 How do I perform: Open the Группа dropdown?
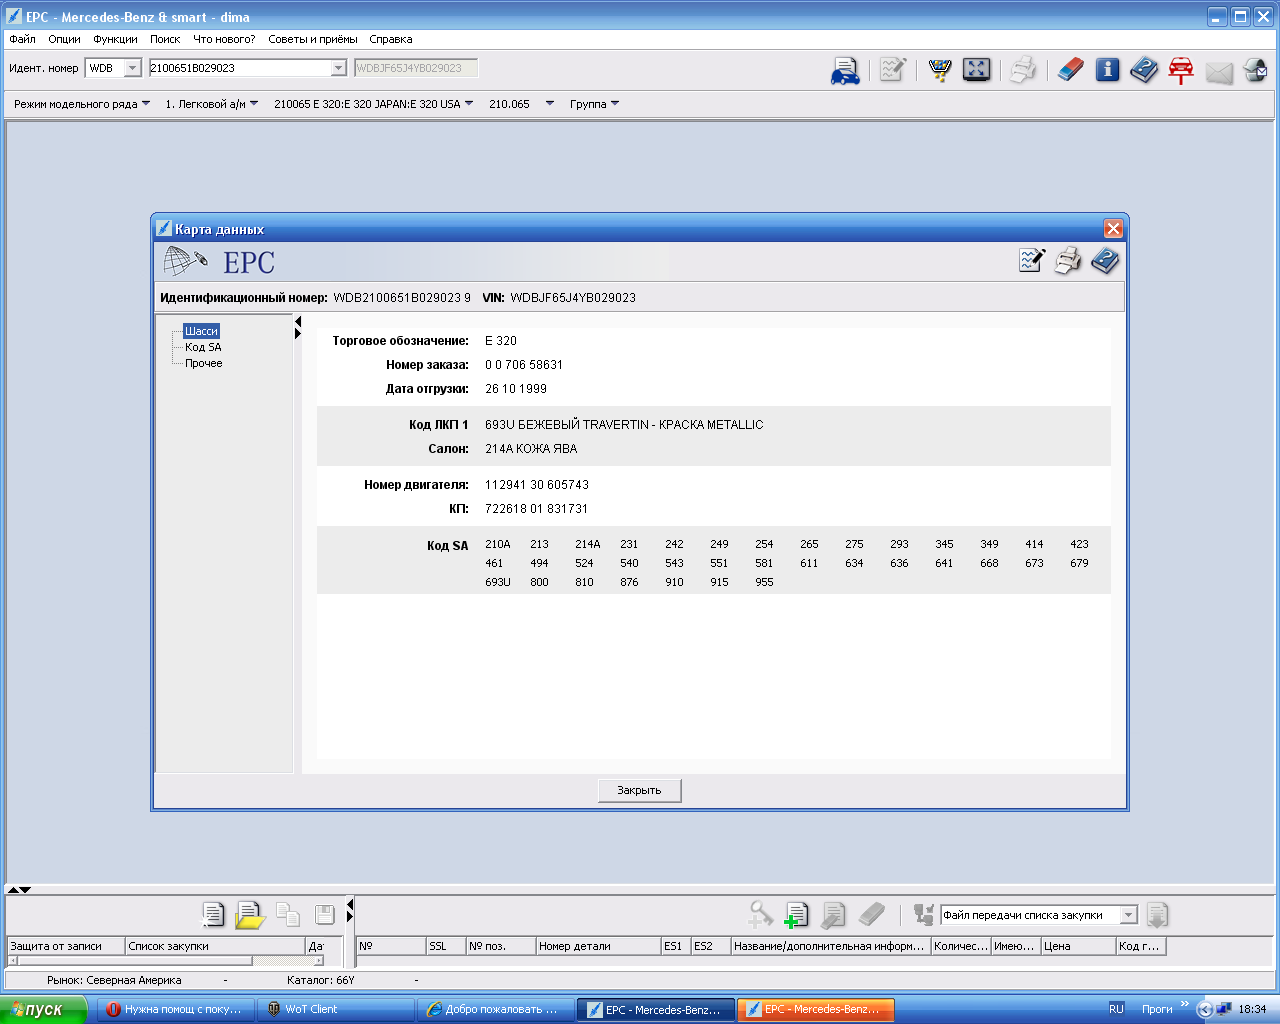pos(594,104)
